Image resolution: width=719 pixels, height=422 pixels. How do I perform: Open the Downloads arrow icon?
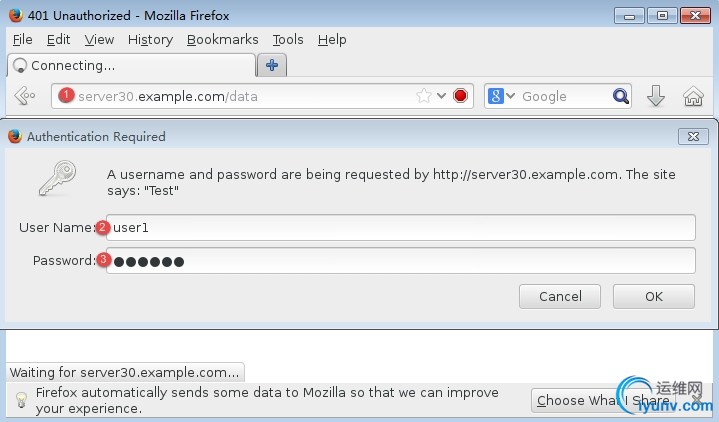pyautogui.click(x=656, y=96)
